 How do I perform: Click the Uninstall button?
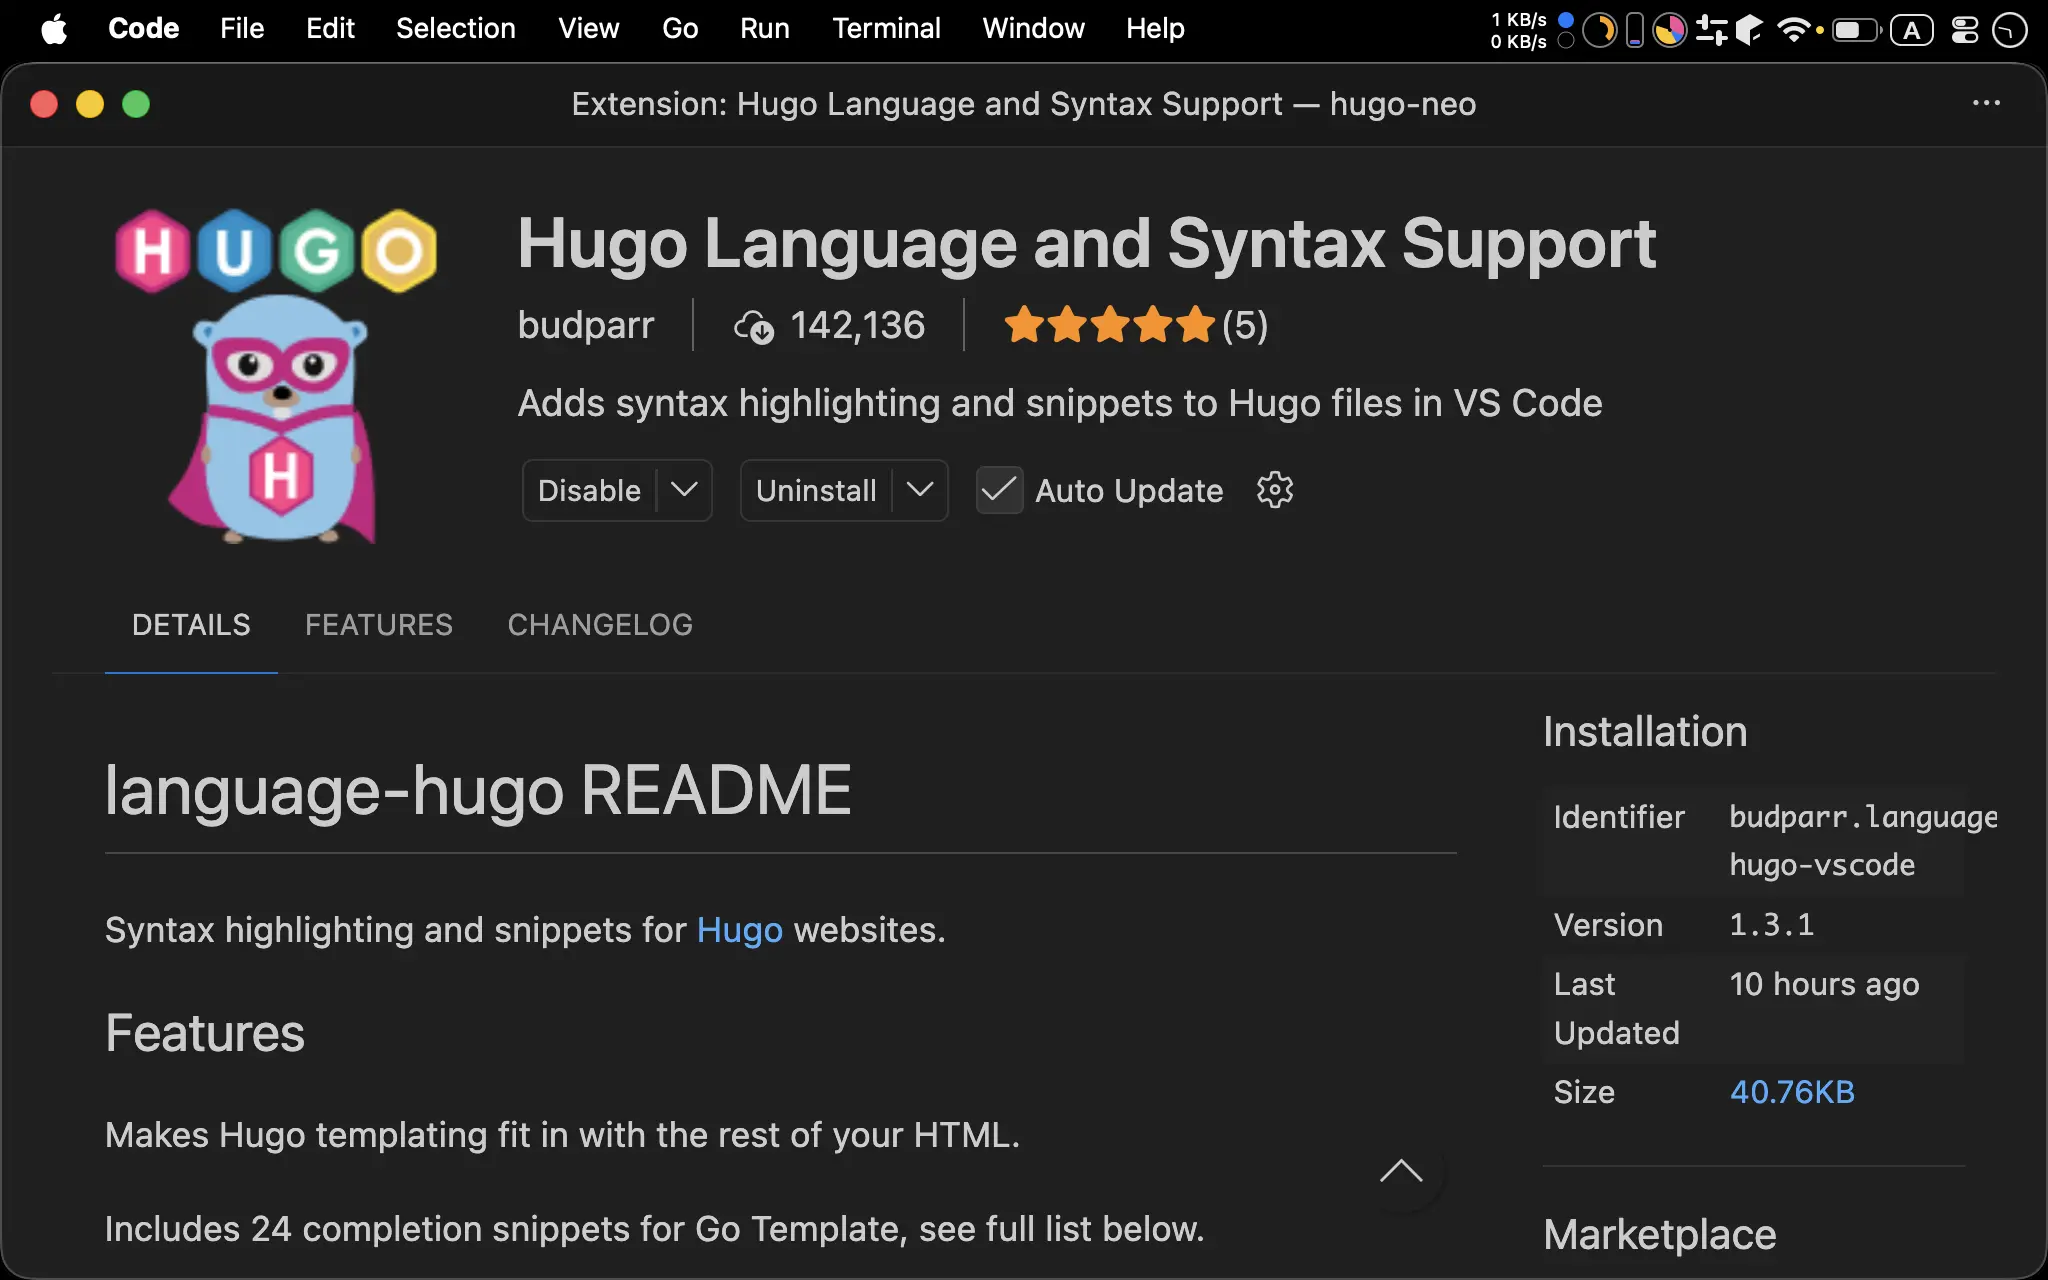(816, 490)
